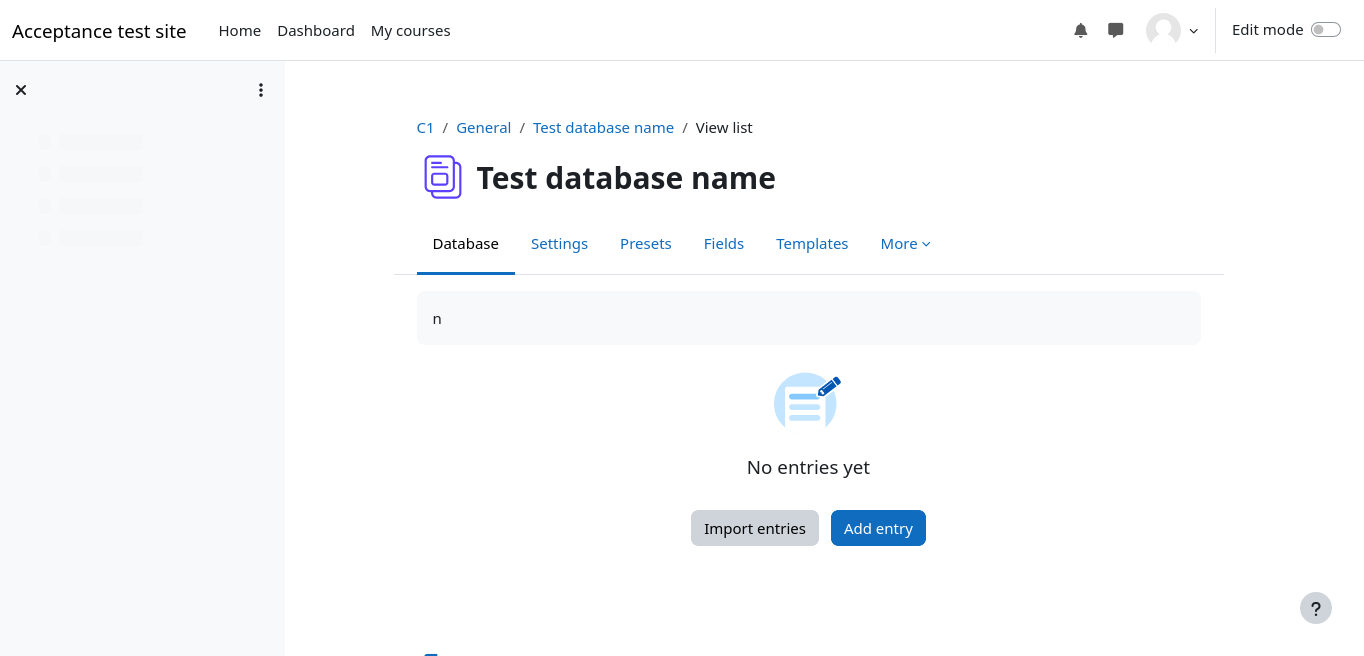Click the Import entries button

point(754,528)
